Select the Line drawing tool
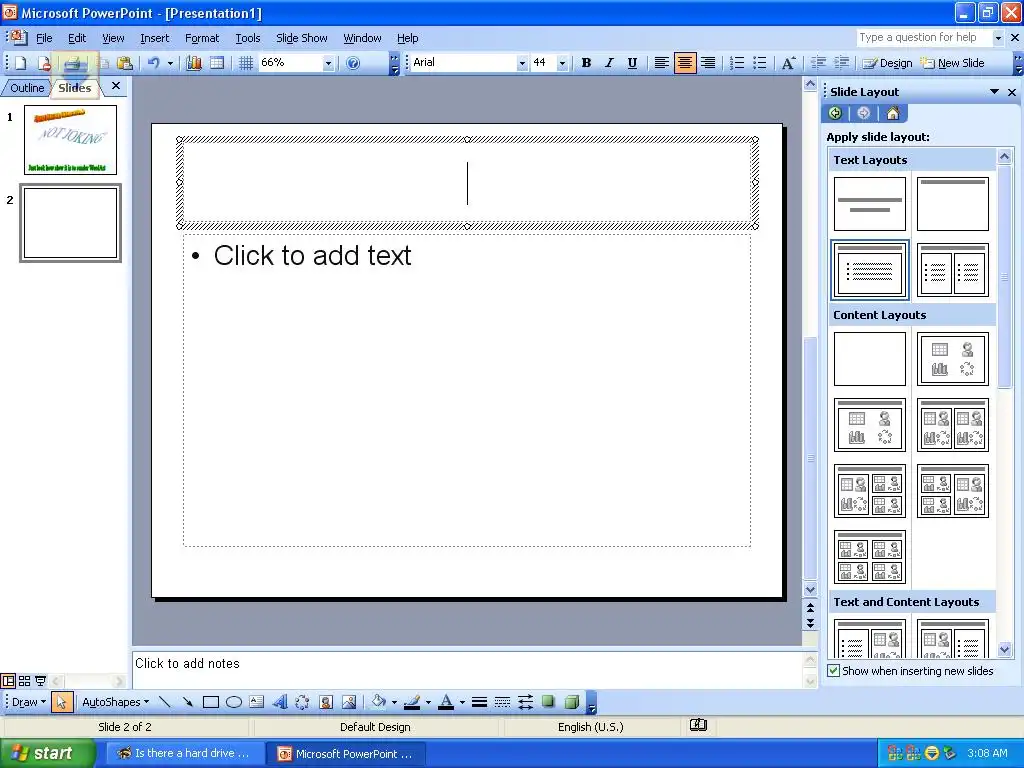The image size is (1024, 768). click(x=165, y=702)
